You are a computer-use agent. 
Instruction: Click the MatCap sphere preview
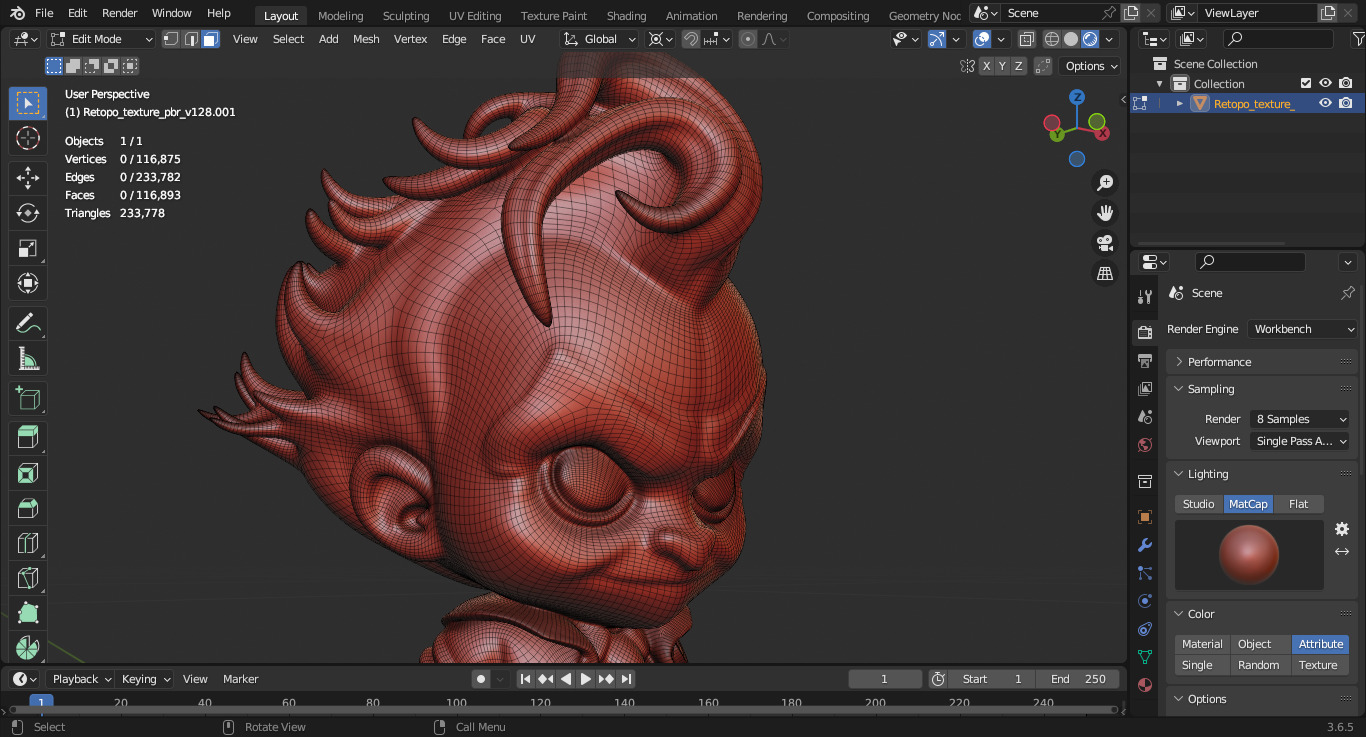click(x=1249, y=555)
